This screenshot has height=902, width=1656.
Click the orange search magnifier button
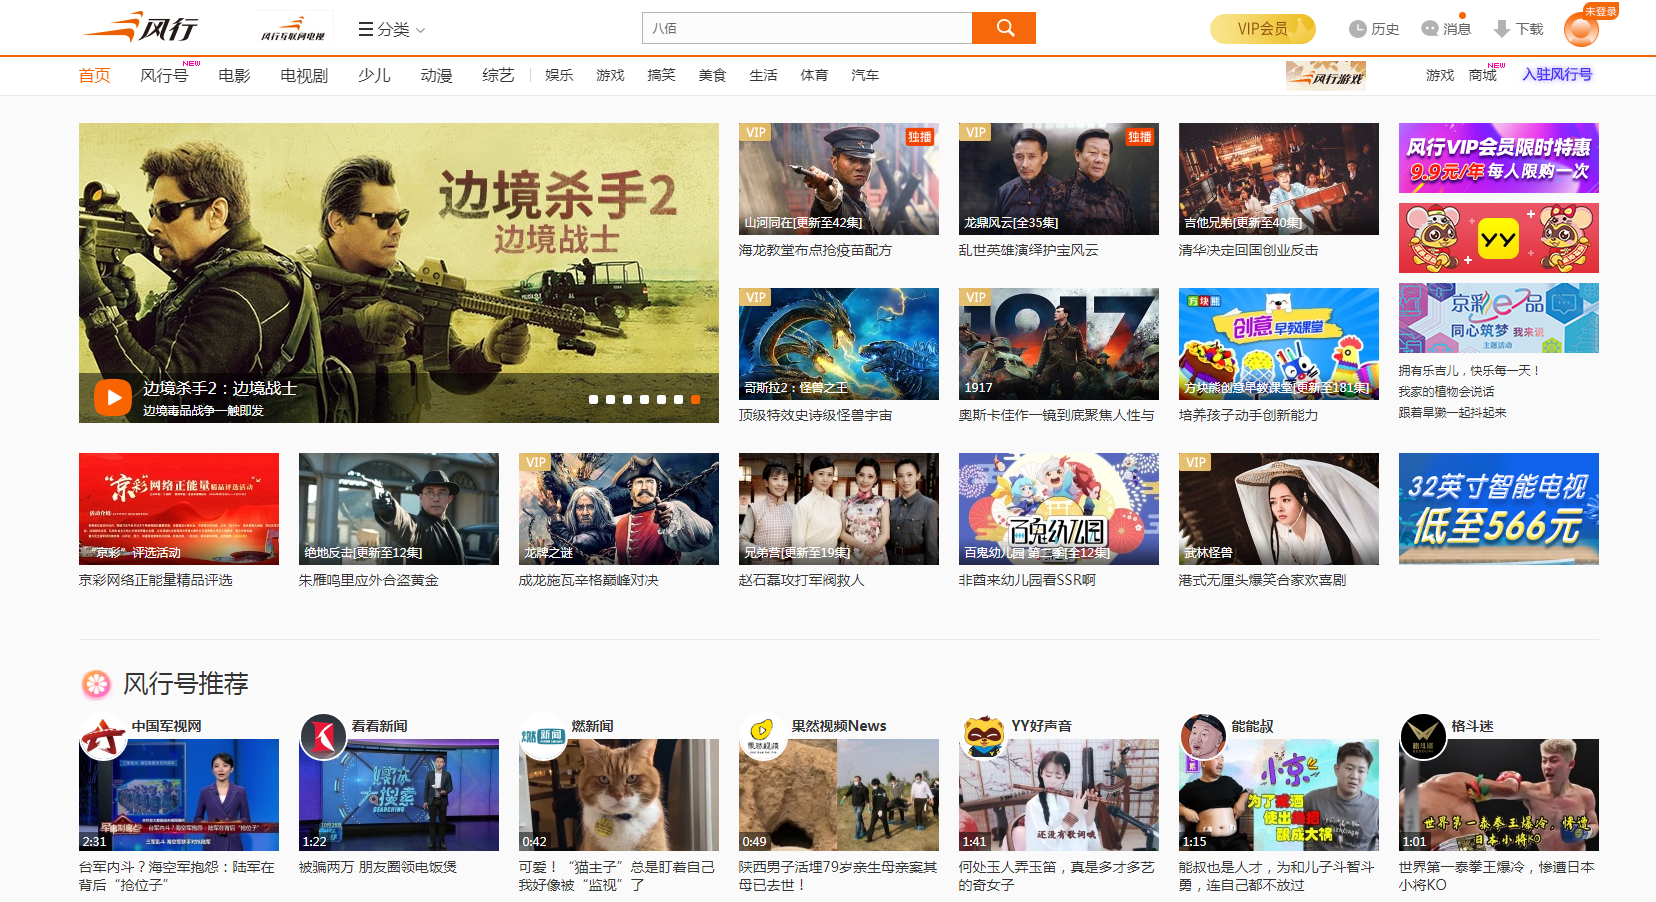[x=1004, y=28]
